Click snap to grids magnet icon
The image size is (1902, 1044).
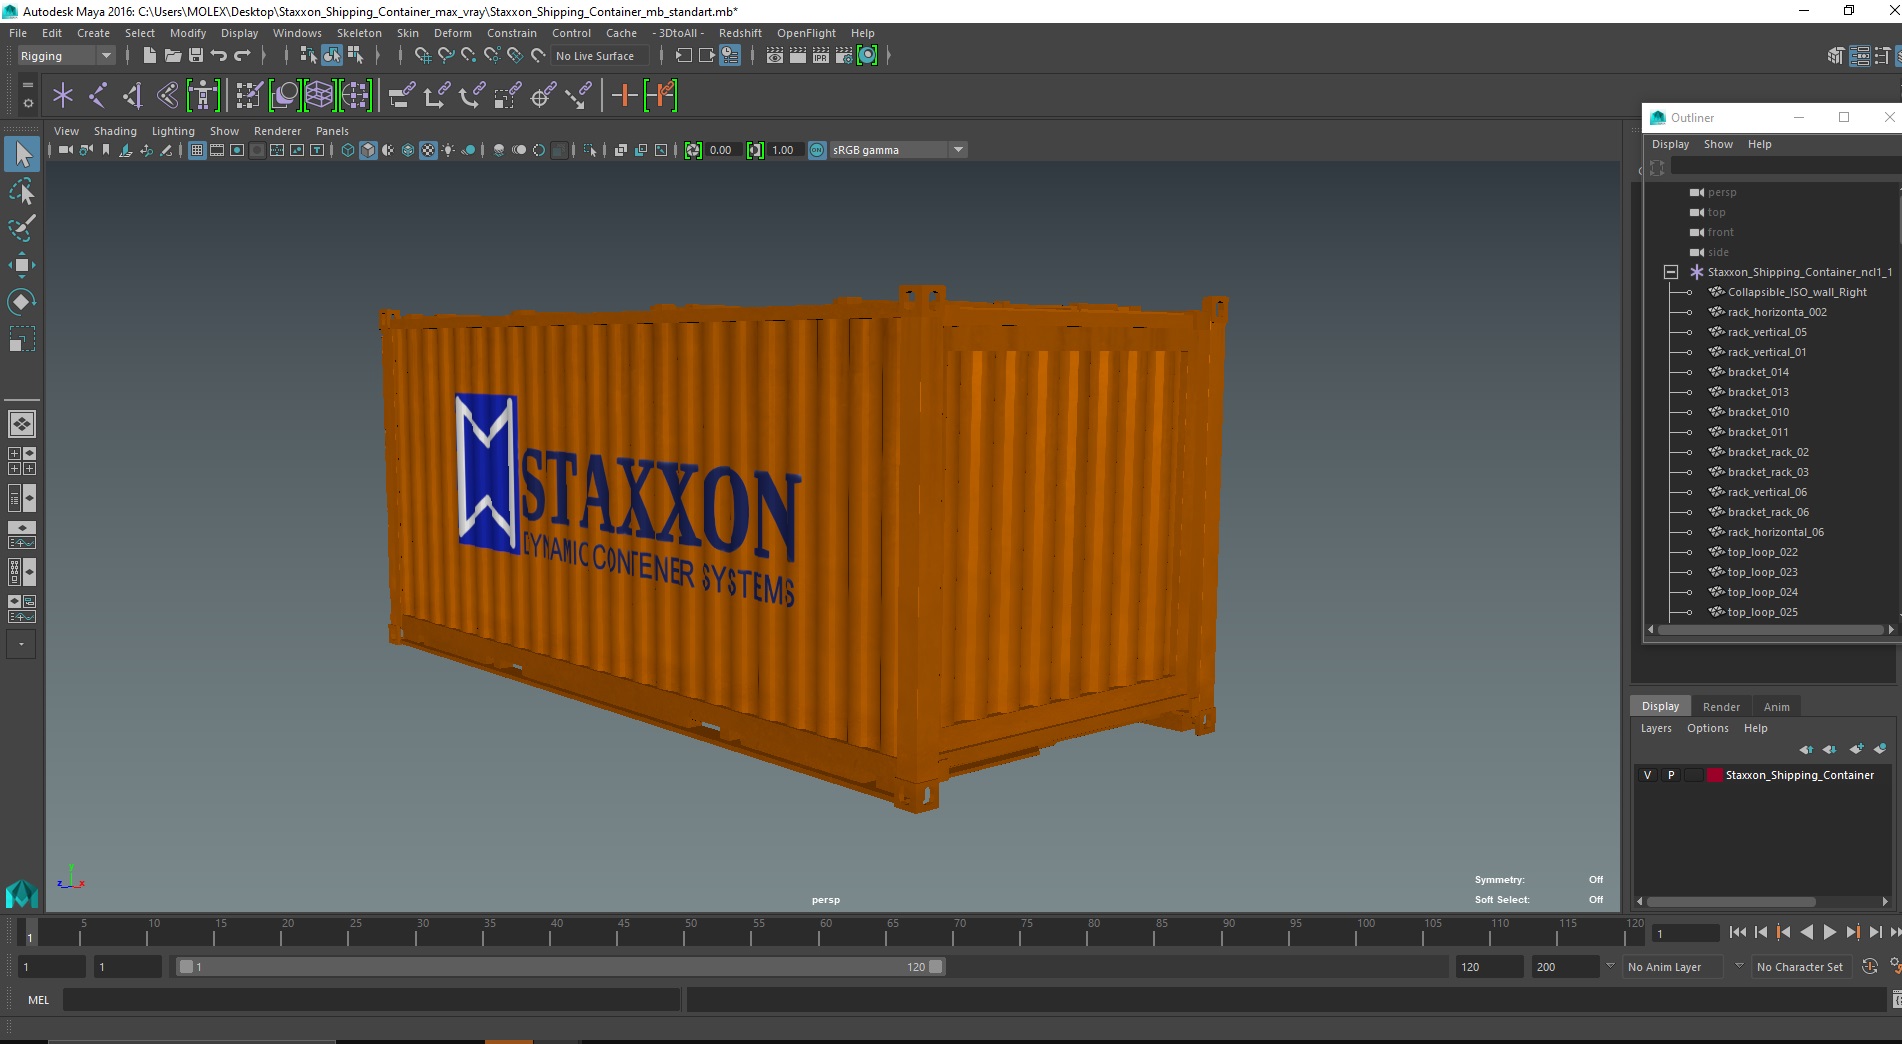tap(422, 56)
